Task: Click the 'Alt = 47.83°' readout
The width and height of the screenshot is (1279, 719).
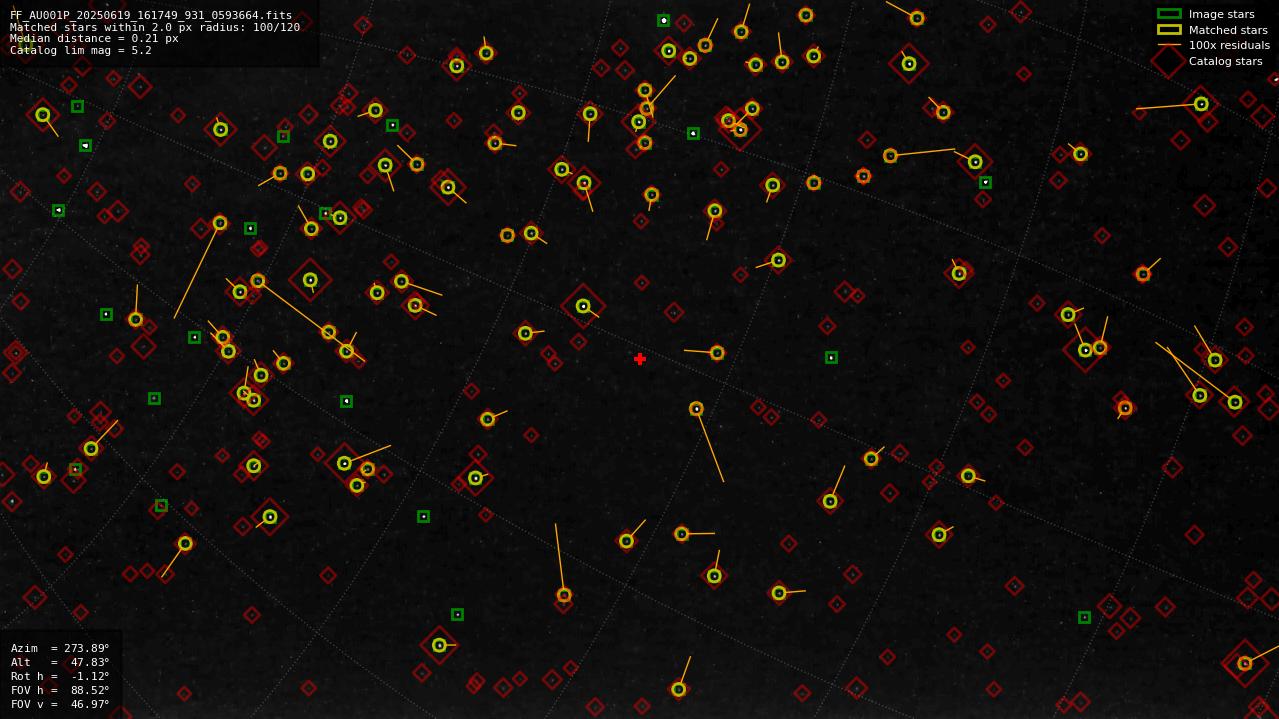Action: 60,662
